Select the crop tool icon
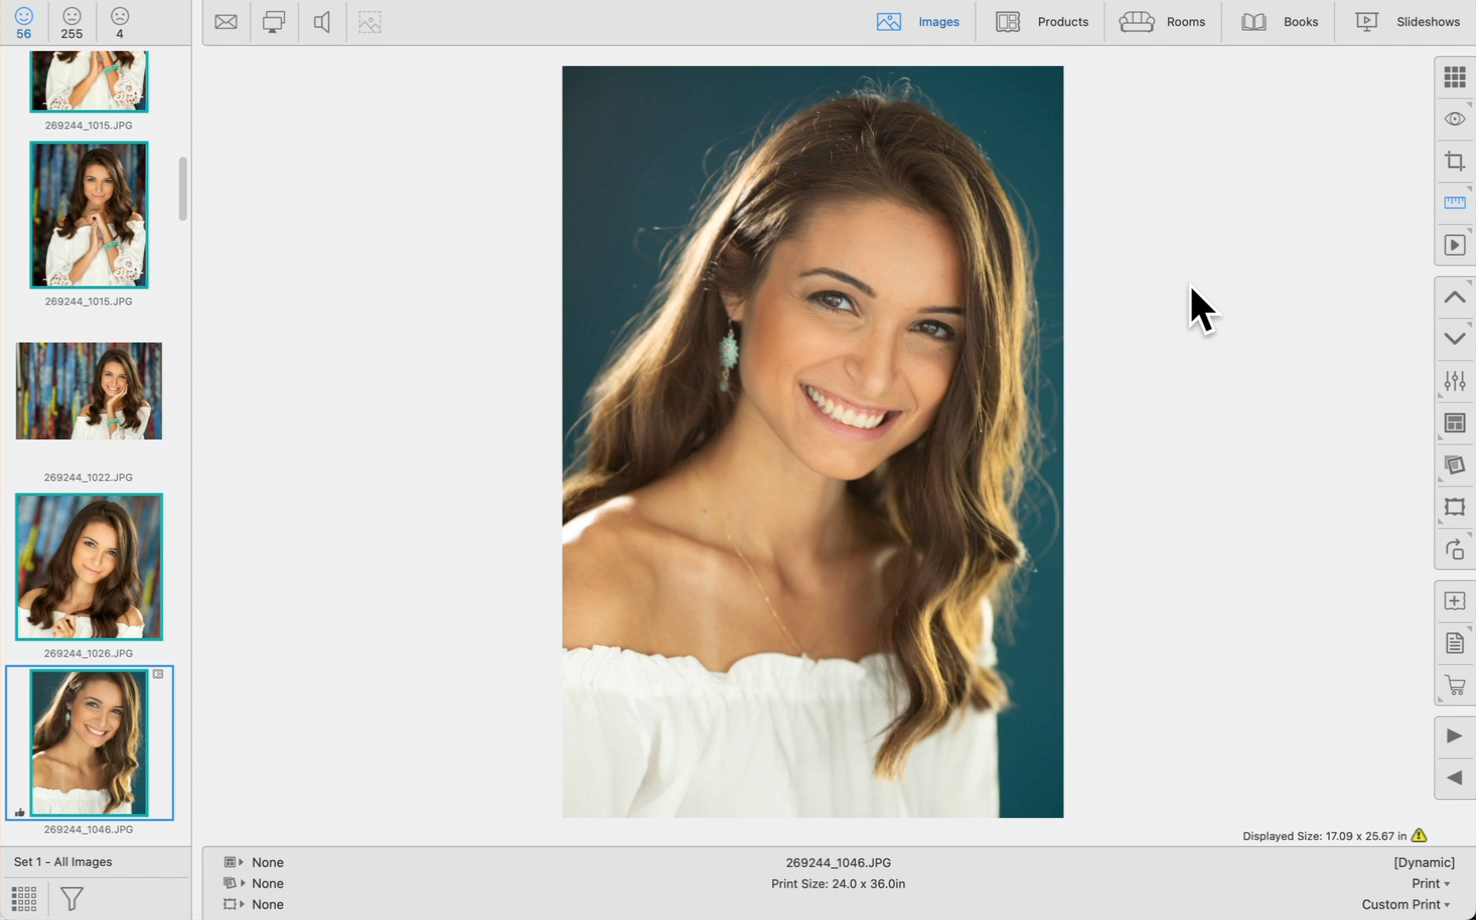Screen dimensions: 1476x920 1454,161
